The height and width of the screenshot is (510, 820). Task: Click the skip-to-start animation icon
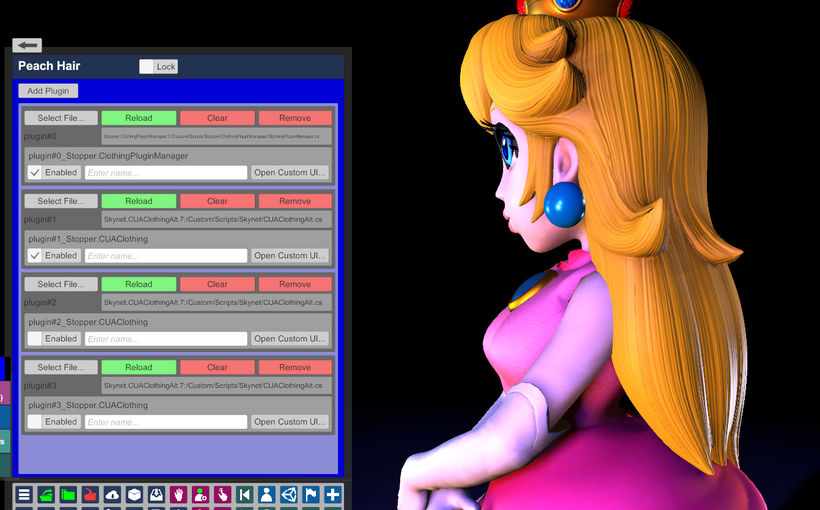244,494
